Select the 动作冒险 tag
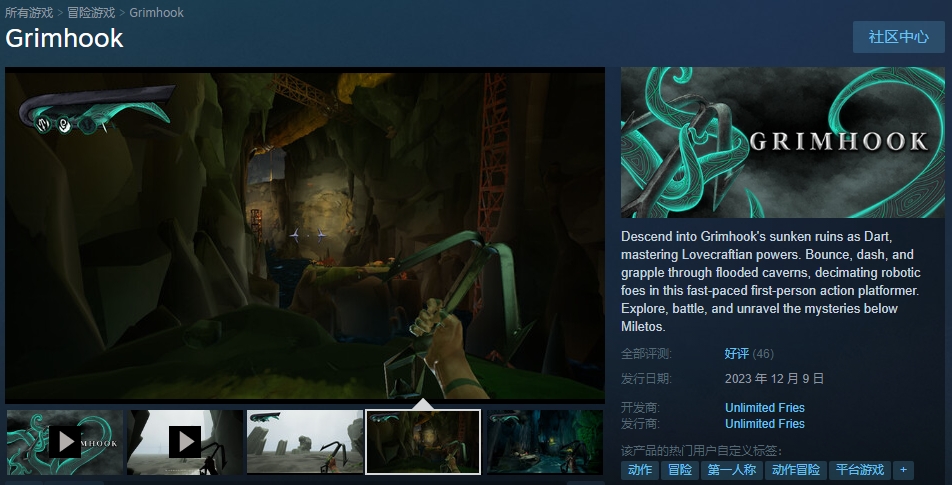This screenshot has width=952, height=485. pos(795,470)
